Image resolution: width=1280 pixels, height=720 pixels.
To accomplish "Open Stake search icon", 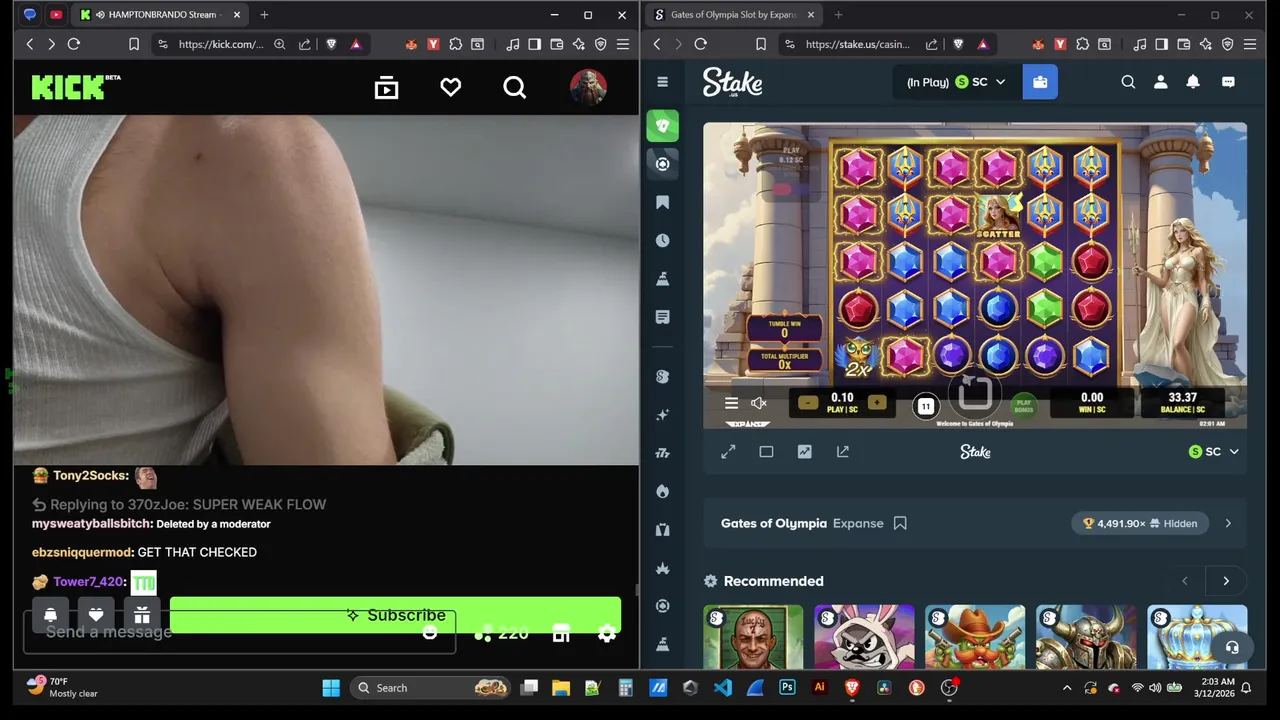I will (1128, 82).
